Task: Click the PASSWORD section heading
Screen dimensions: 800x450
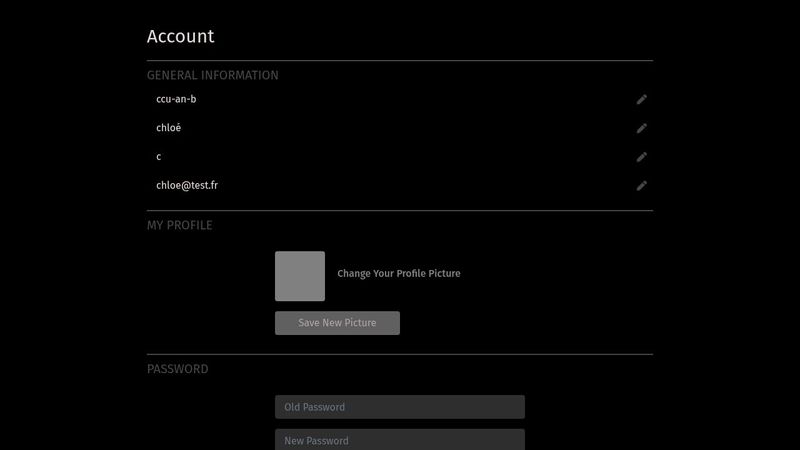Action: [x=178, y=369]
